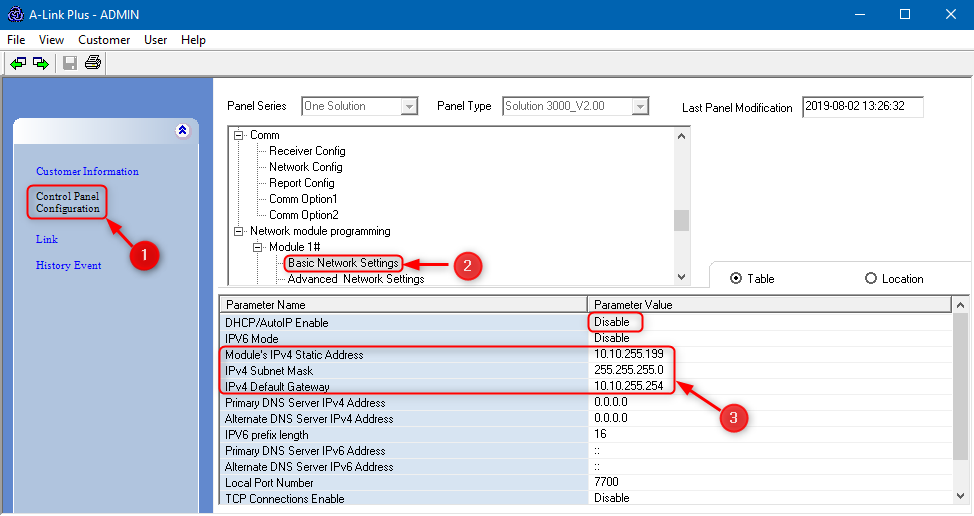Select Comm Option1 tree item
The image size is (974, 516).
(x=303, y=199)
